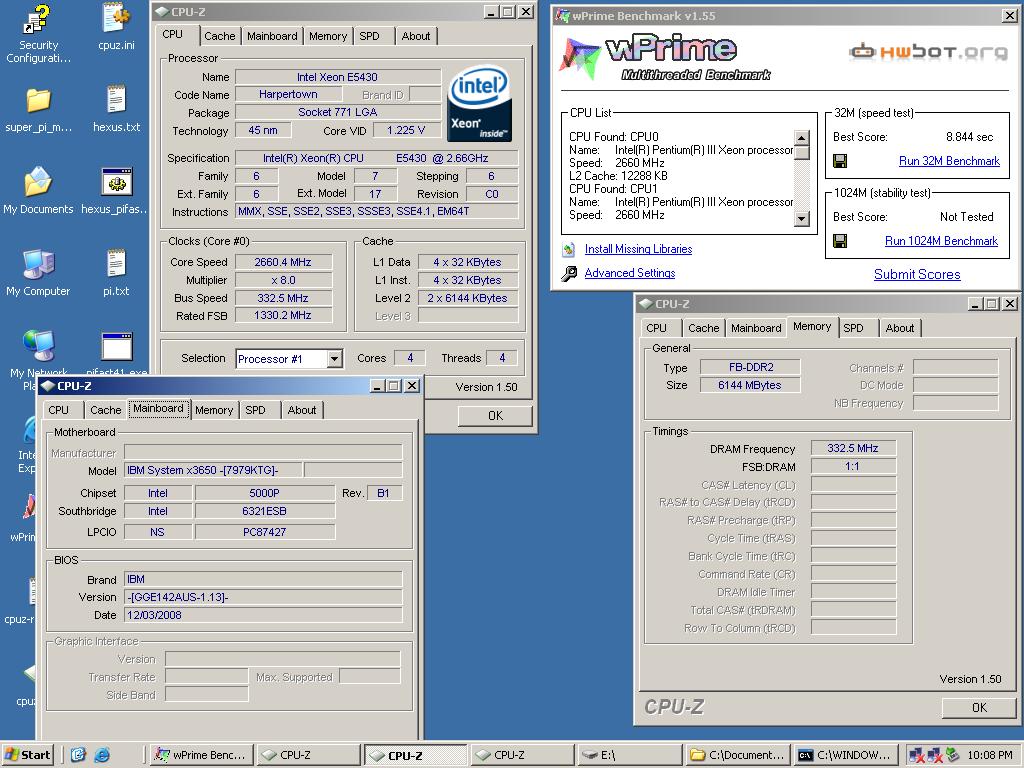This screenshot has height=768, width=1024.
Task: Click the Advanced Settings link
Action: coord(630,273)
